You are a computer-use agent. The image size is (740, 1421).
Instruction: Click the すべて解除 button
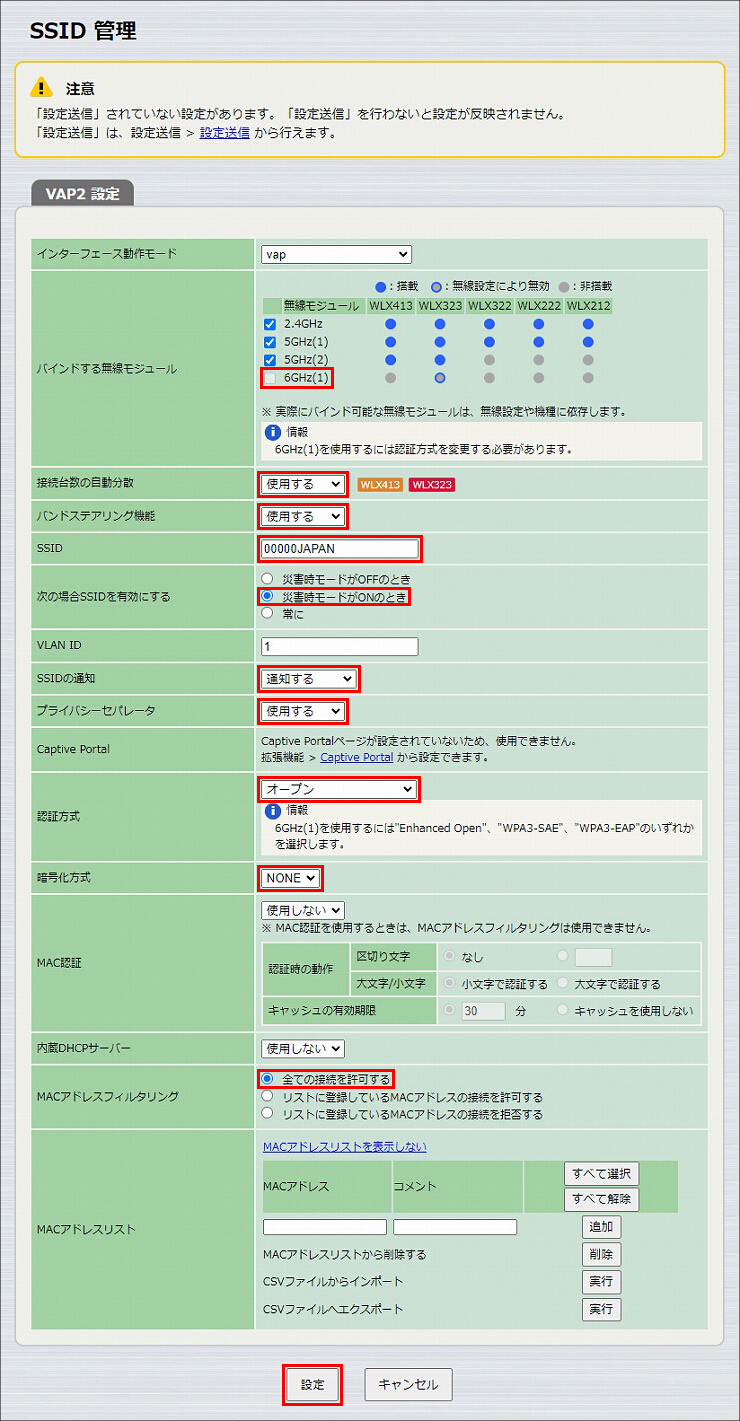(601, 1199)
